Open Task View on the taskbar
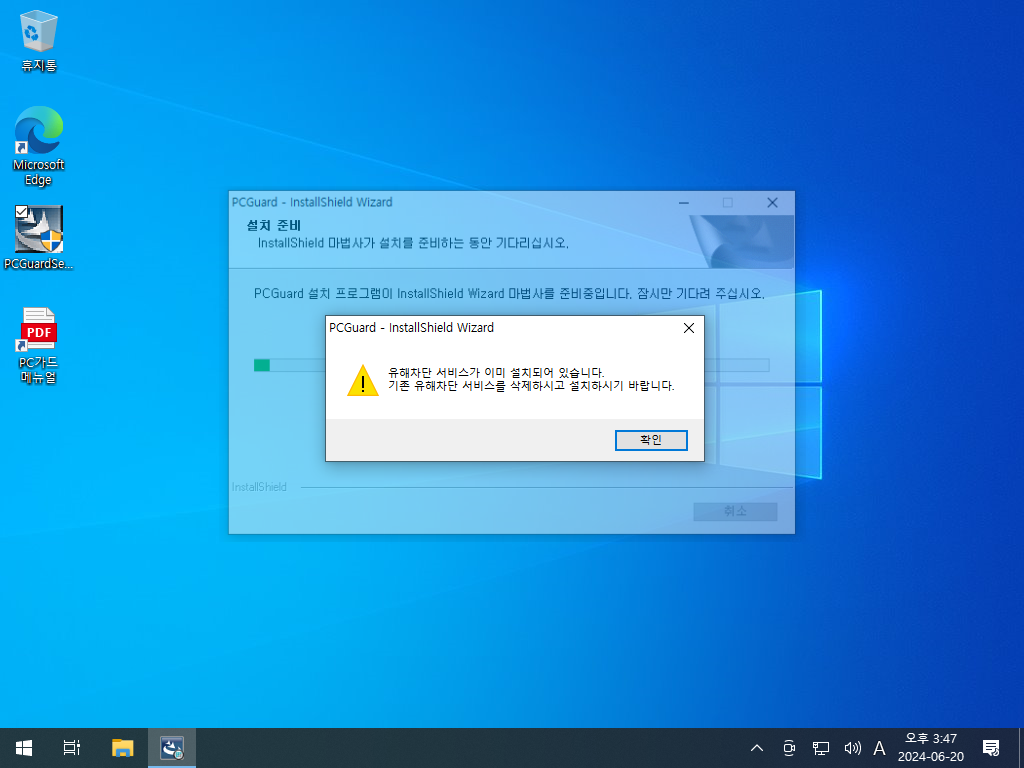Screen dimensions: 1024x768 (72, 748)
